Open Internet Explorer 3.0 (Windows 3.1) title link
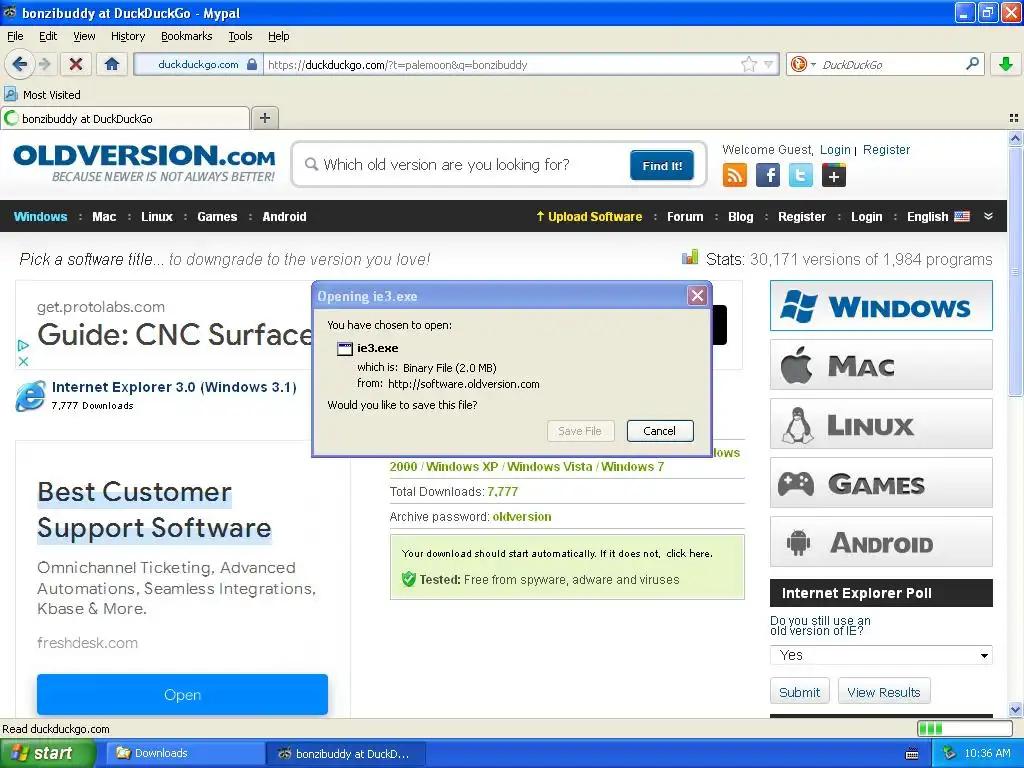1024x768 pixels. [x=174, y=387]
